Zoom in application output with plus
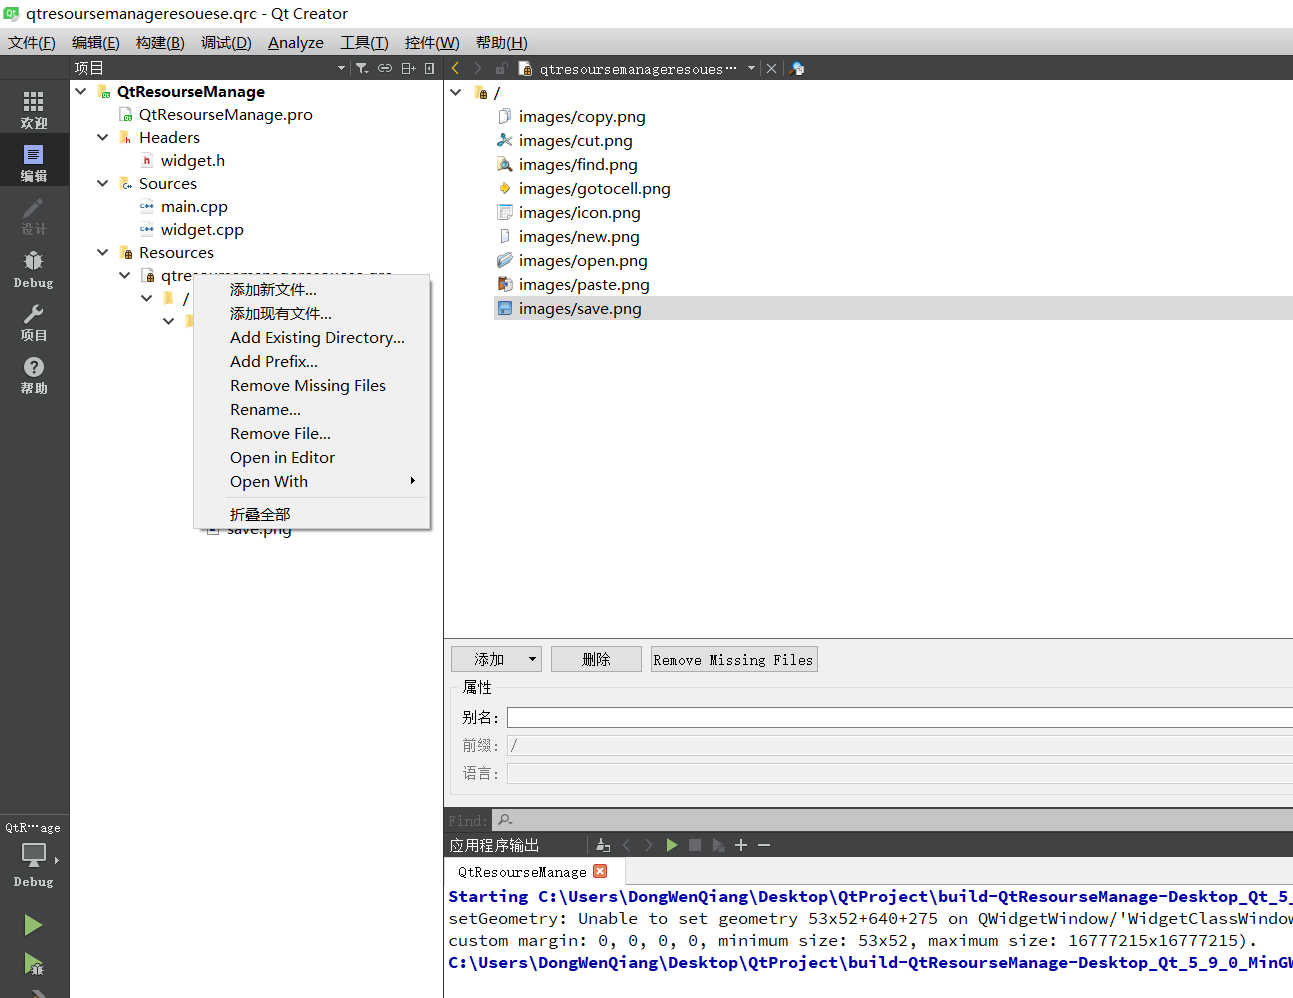 741,845
